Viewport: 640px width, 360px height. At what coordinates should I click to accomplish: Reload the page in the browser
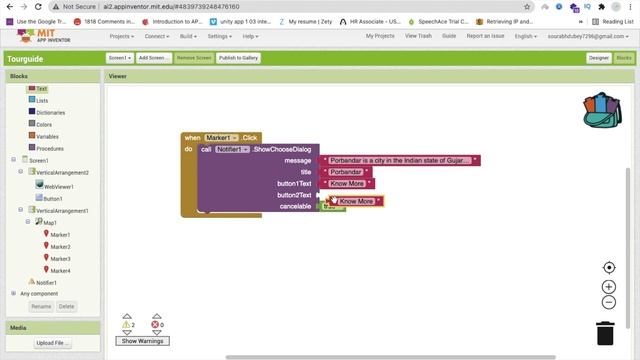(x=38, y=7)
